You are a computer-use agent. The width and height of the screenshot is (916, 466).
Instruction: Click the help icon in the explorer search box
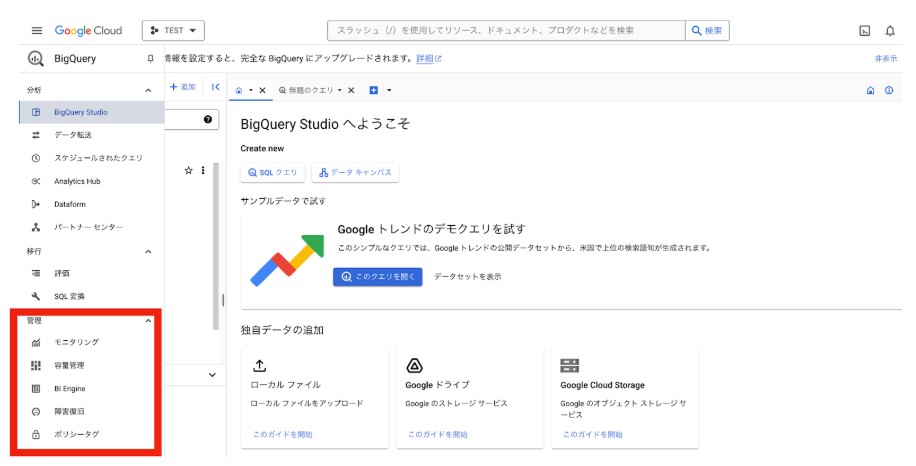208,120
